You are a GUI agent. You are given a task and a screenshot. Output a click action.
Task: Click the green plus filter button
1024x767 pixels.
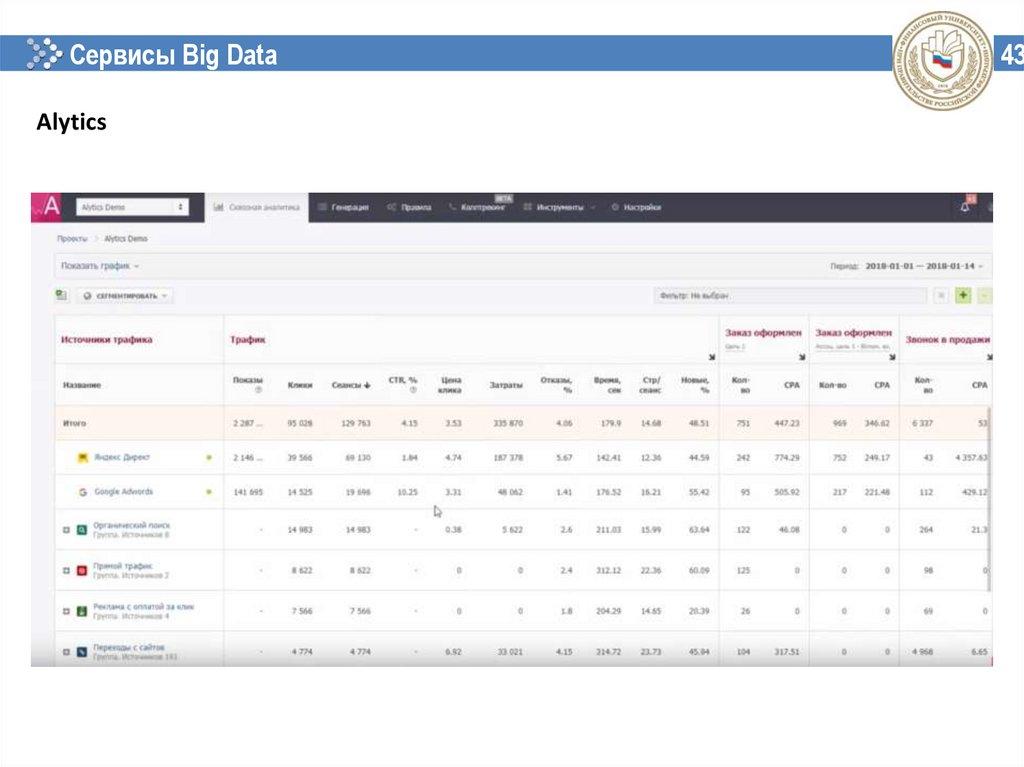pos(963,295)
